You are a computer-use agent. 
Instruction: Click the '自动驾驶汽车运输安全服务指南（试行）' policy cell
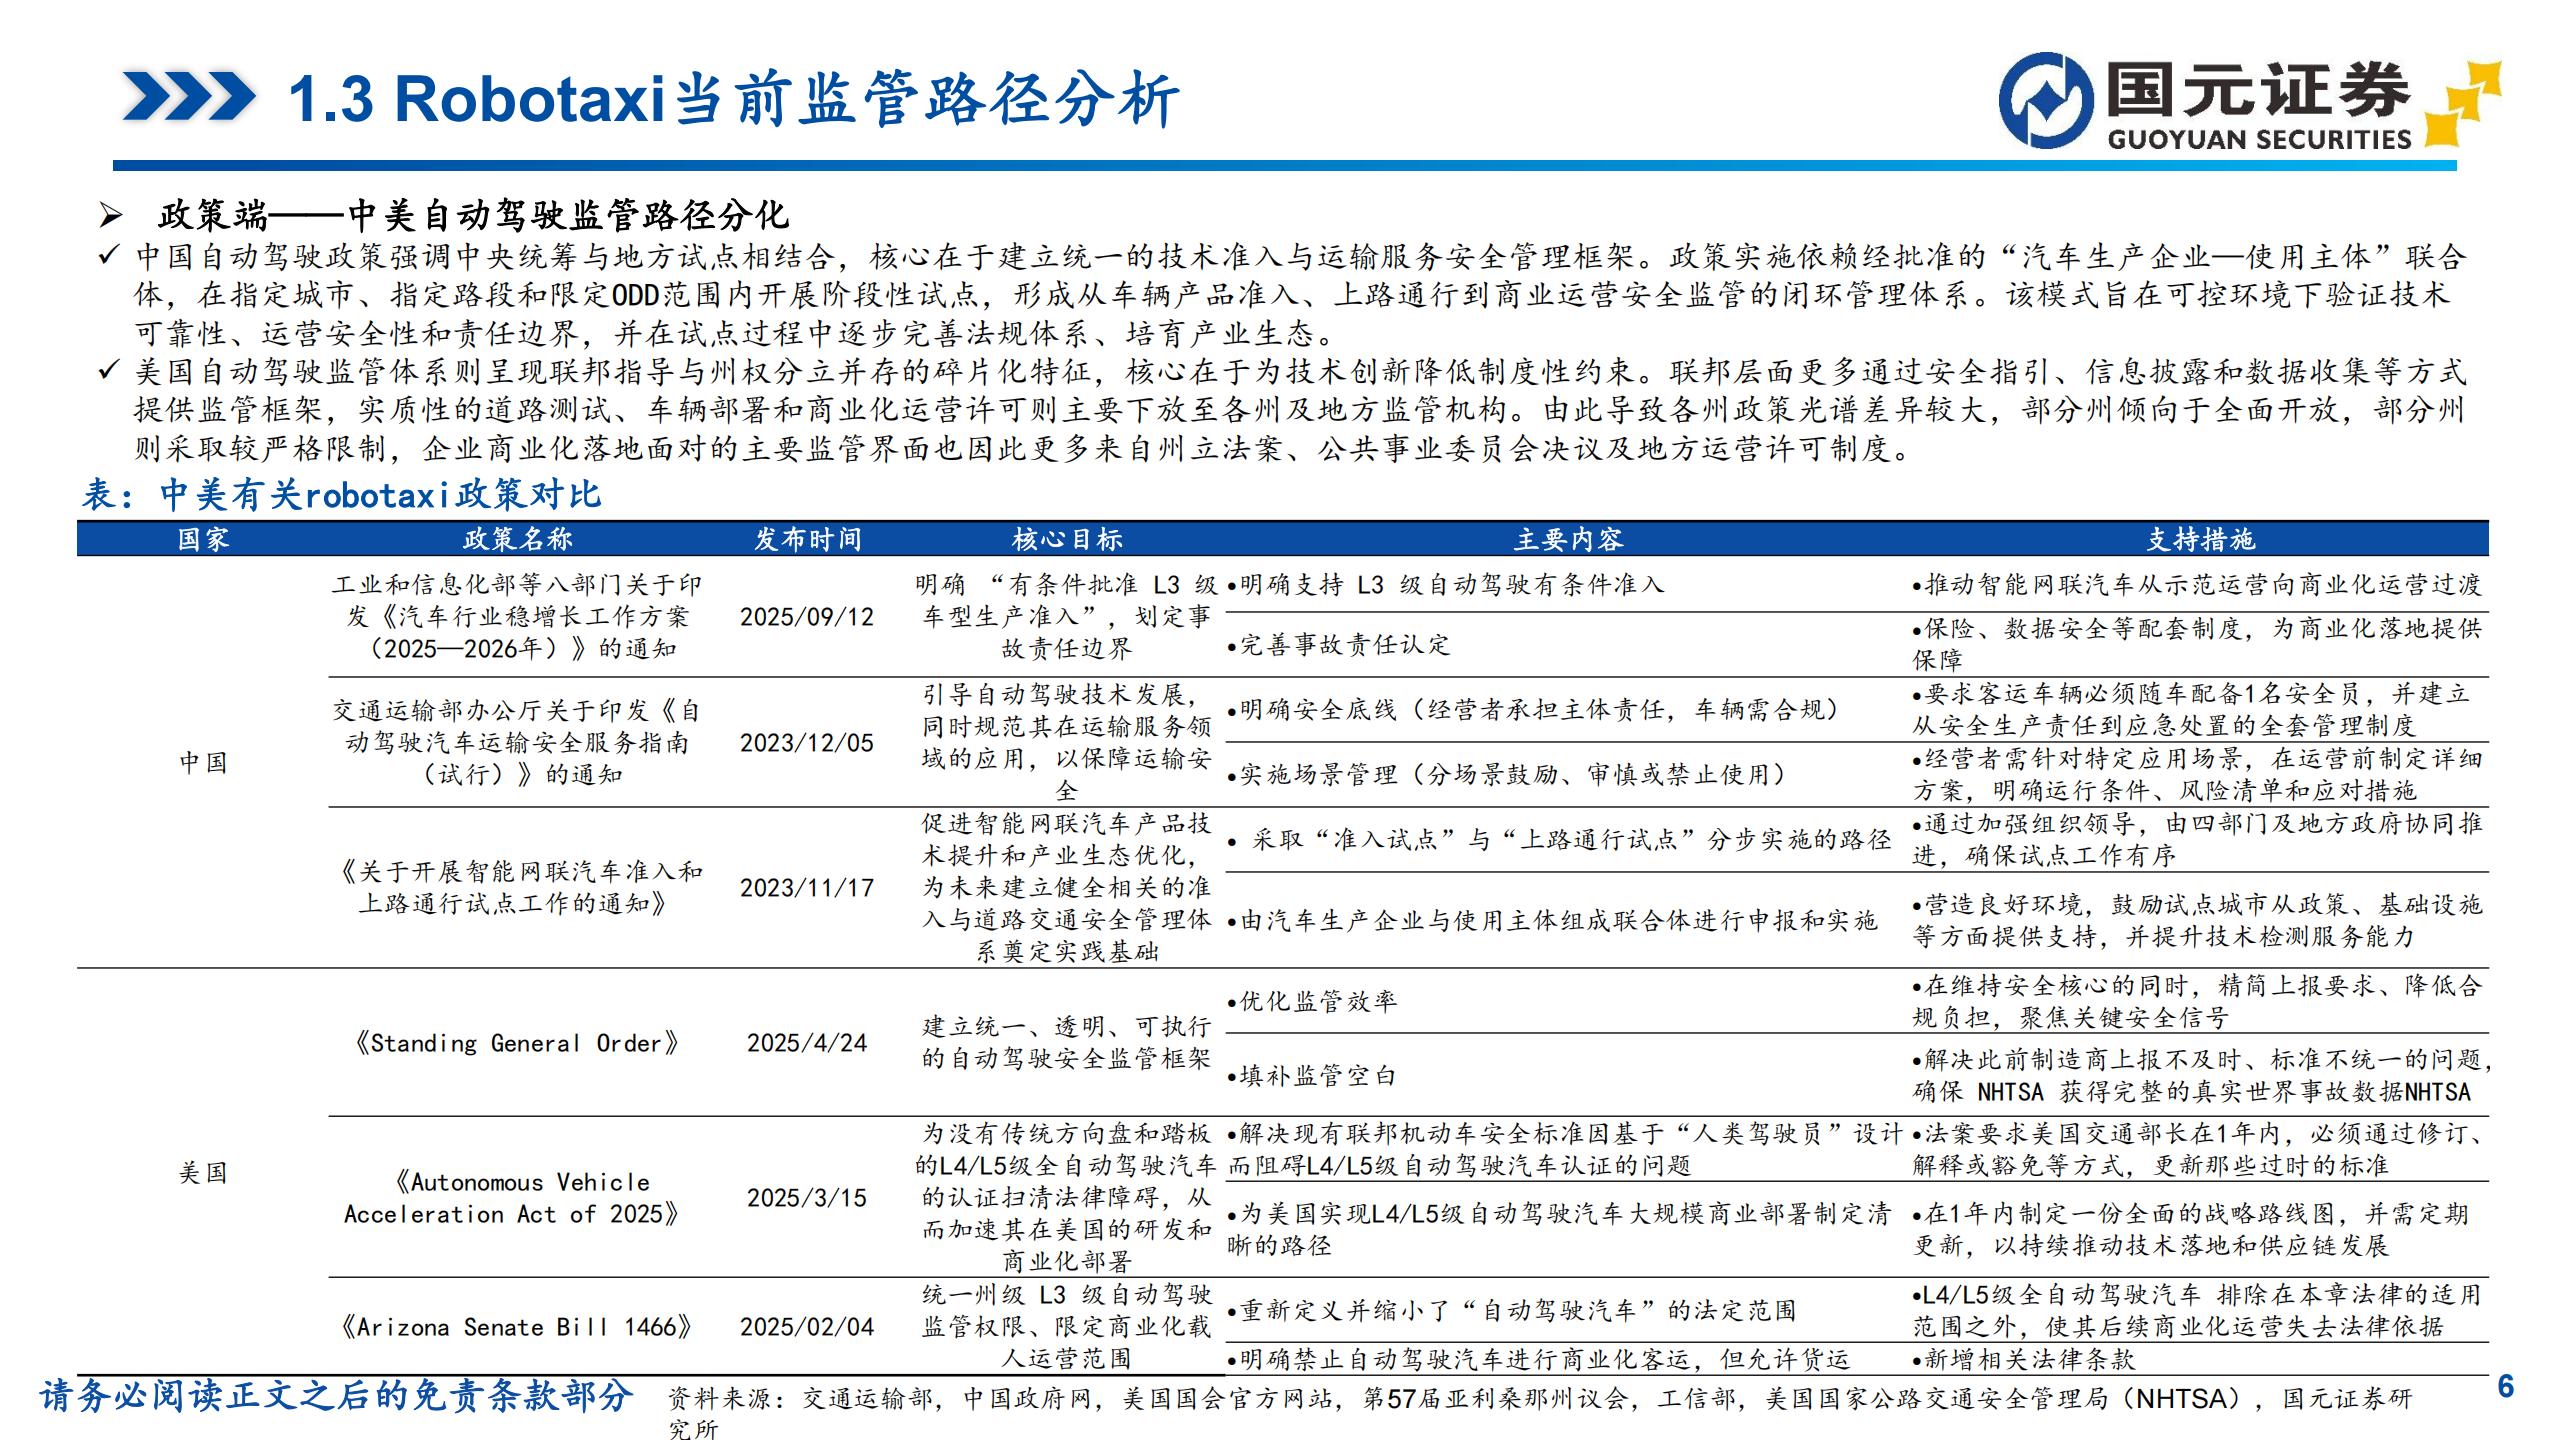[516, 743]
